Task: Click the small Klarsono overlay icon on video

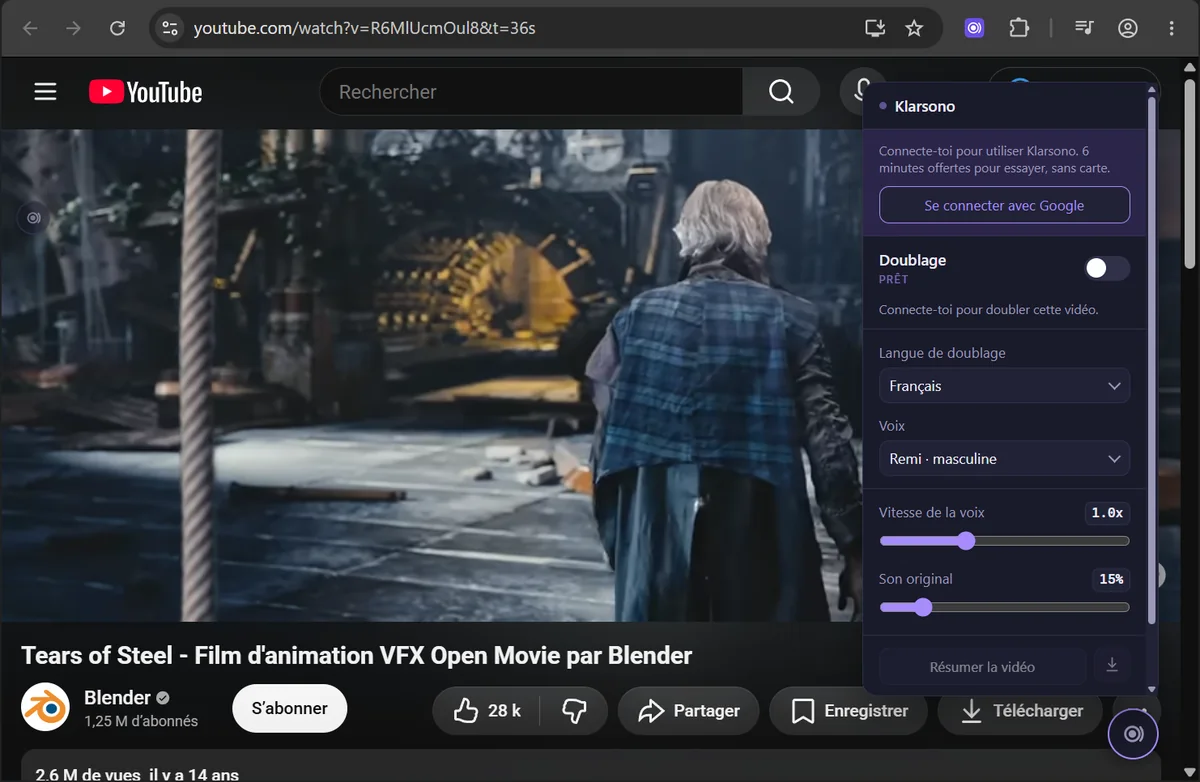Action: click(x=33, y=217)
